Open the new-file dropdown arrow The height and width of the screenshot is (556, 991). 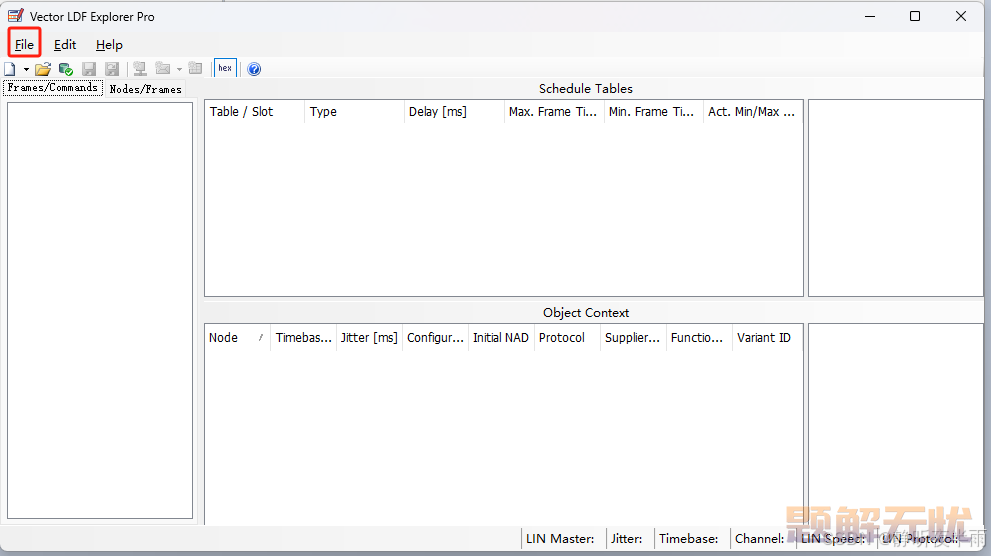[26, 70]
